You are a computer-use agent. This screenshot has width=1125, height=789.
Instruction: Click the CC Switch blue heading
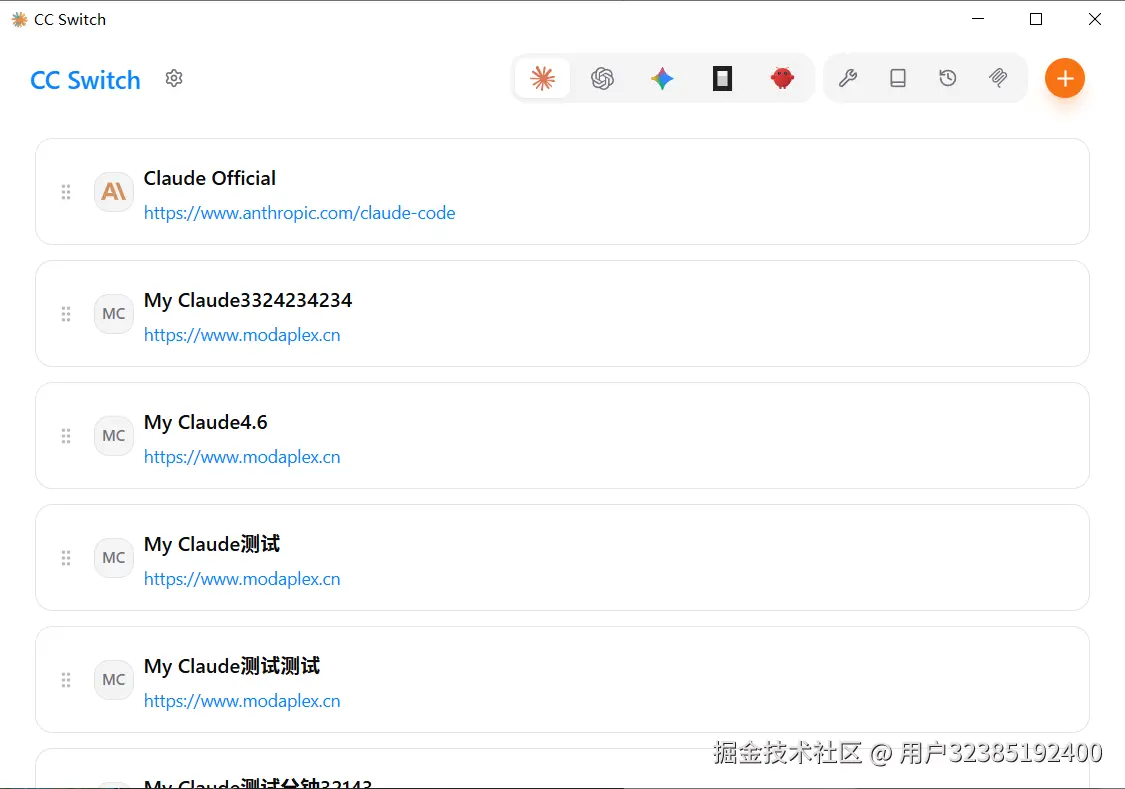pos(85,80)
